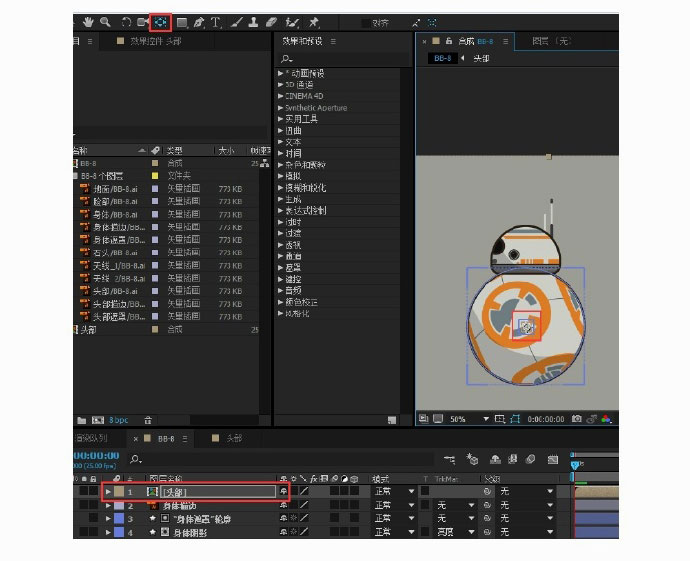Screen dimensions: 690x561
Task: Click the 8 bpc color depth button
Action: coord(118,420)
